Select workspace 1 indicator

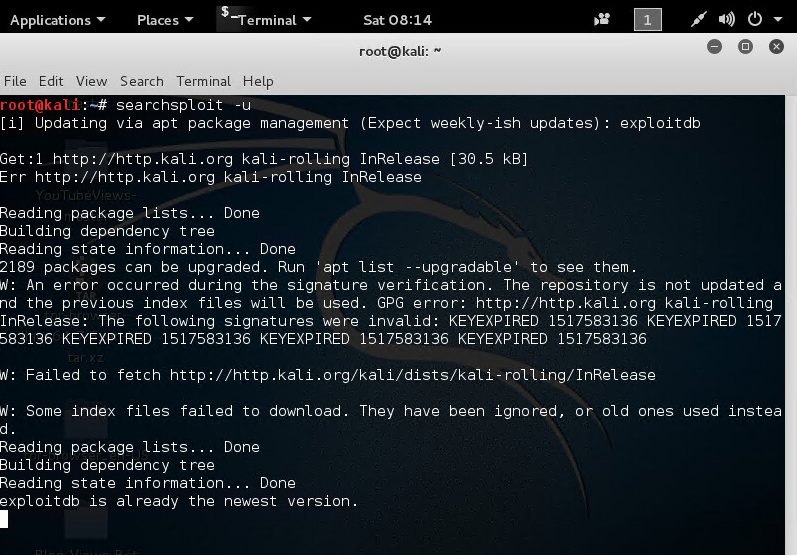[648, 20]
